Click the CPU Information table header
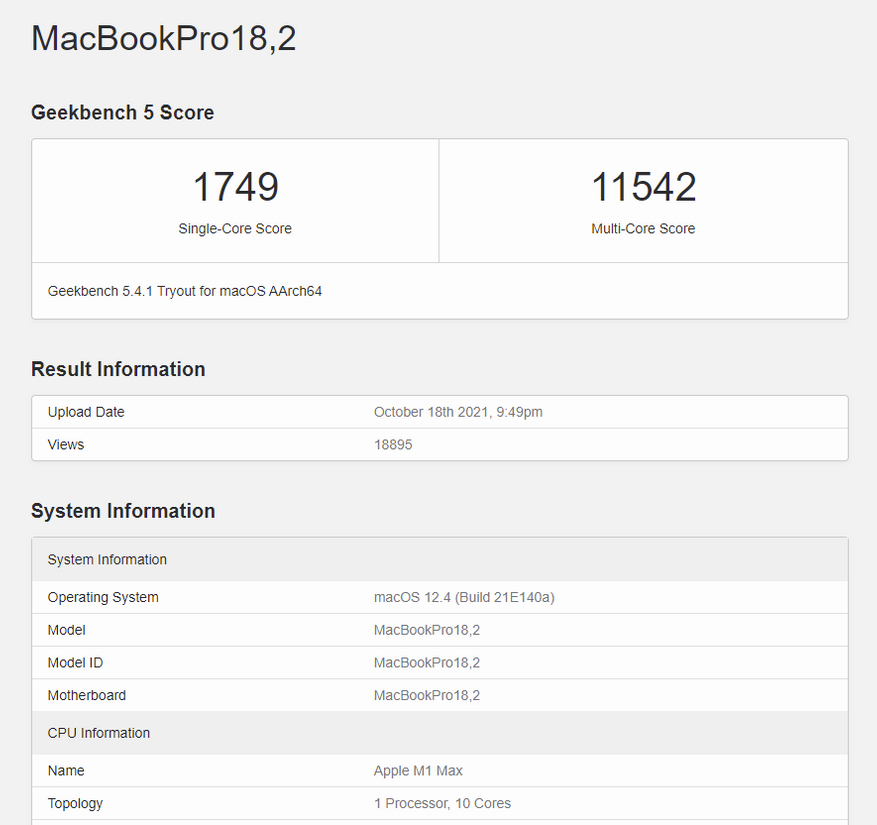The height and width of the screenshot is (825, 877). pos(99,733)
